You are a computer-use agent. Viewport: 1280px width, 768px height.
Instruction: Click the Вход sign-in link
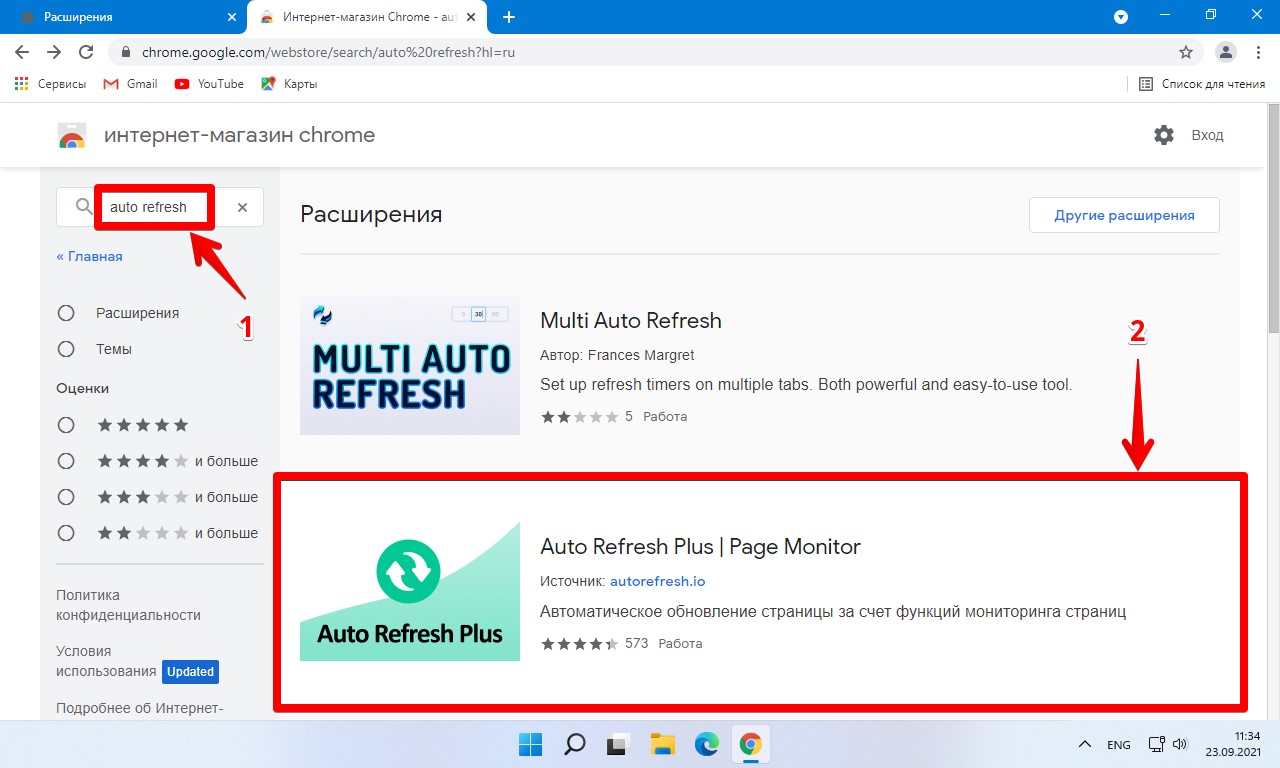[x=1207, y=135]
